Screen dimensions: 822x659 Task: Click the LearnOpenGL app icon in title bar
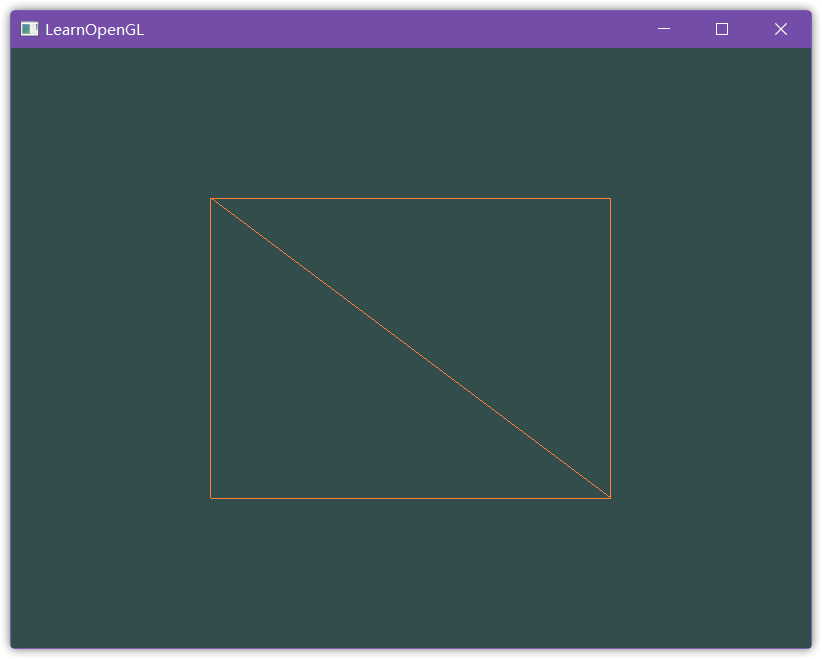(29, 30)
